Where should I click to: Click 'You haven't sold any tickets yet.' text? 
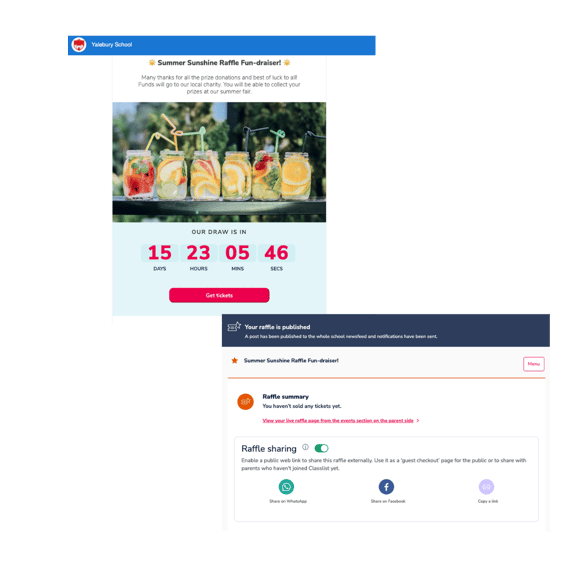pyautogui.click(x=302, y=406)
